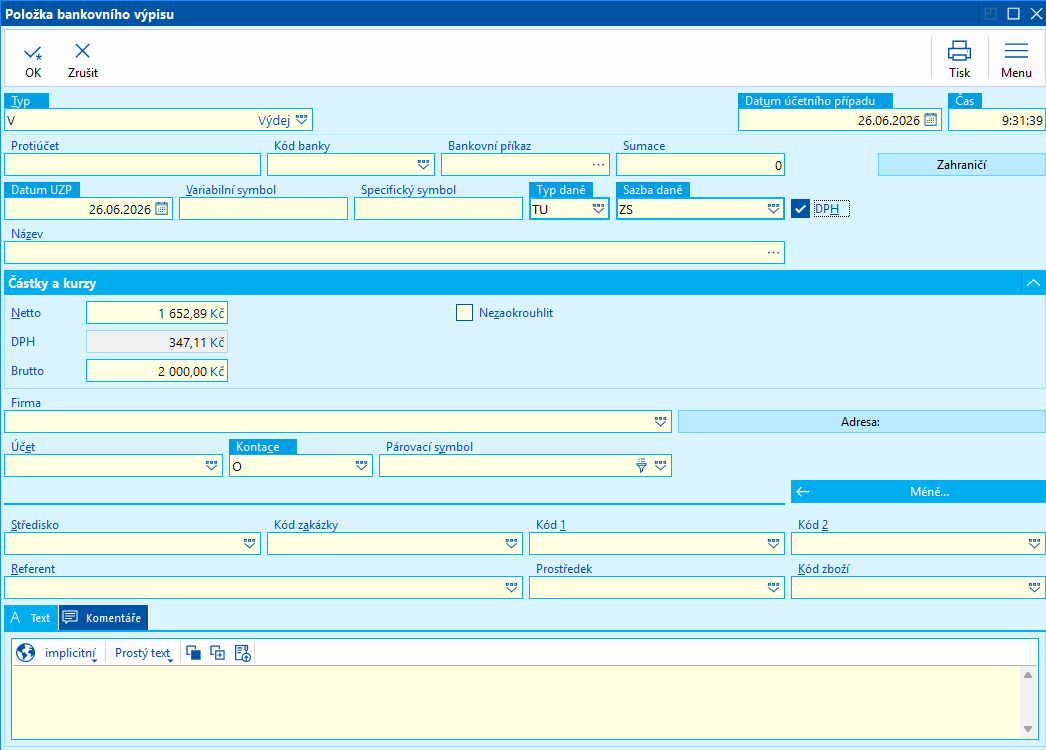Expand the Párovací symbol dropdown arrow
The height and width of the screenshot is (750, 1046).
660,466
